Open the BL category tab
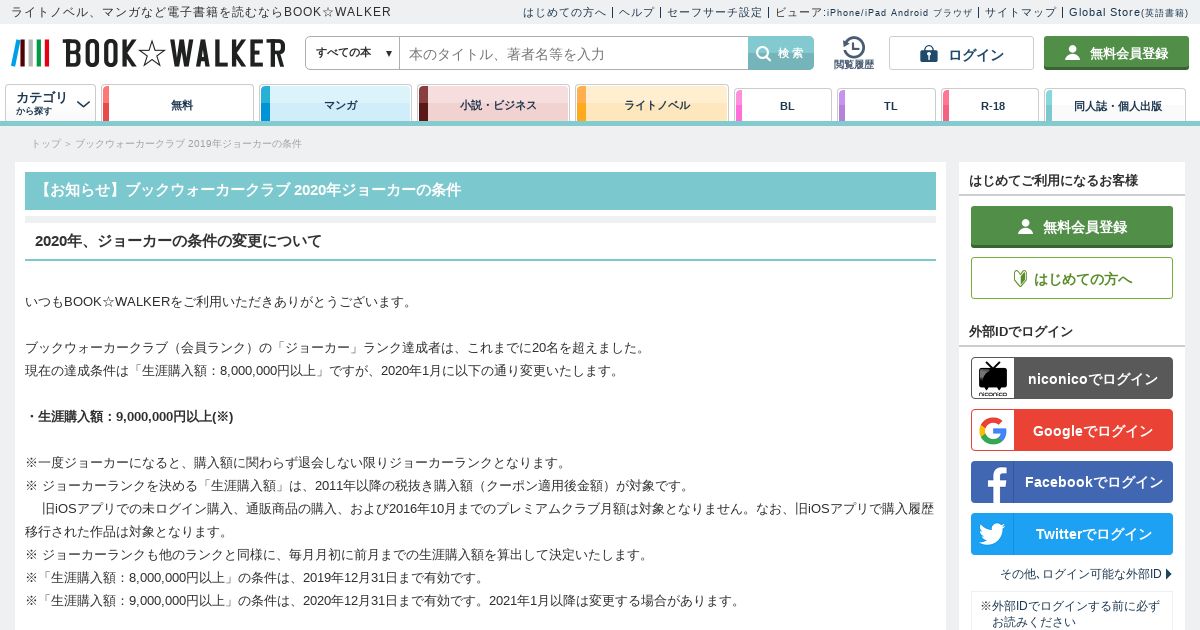The height and width of the screenshot is (630, 1200). tap(783, 105)
